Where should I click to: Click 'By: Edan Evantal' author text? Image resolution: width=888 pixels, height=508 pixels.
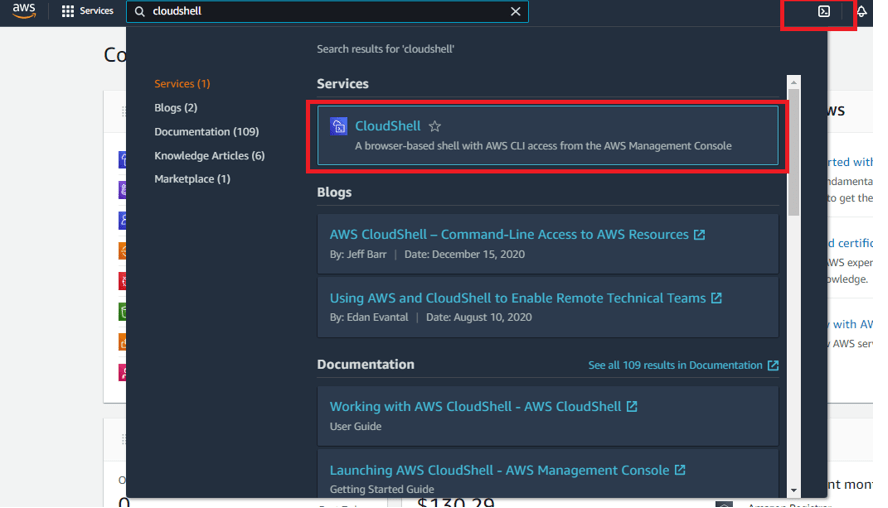[369, 317]
